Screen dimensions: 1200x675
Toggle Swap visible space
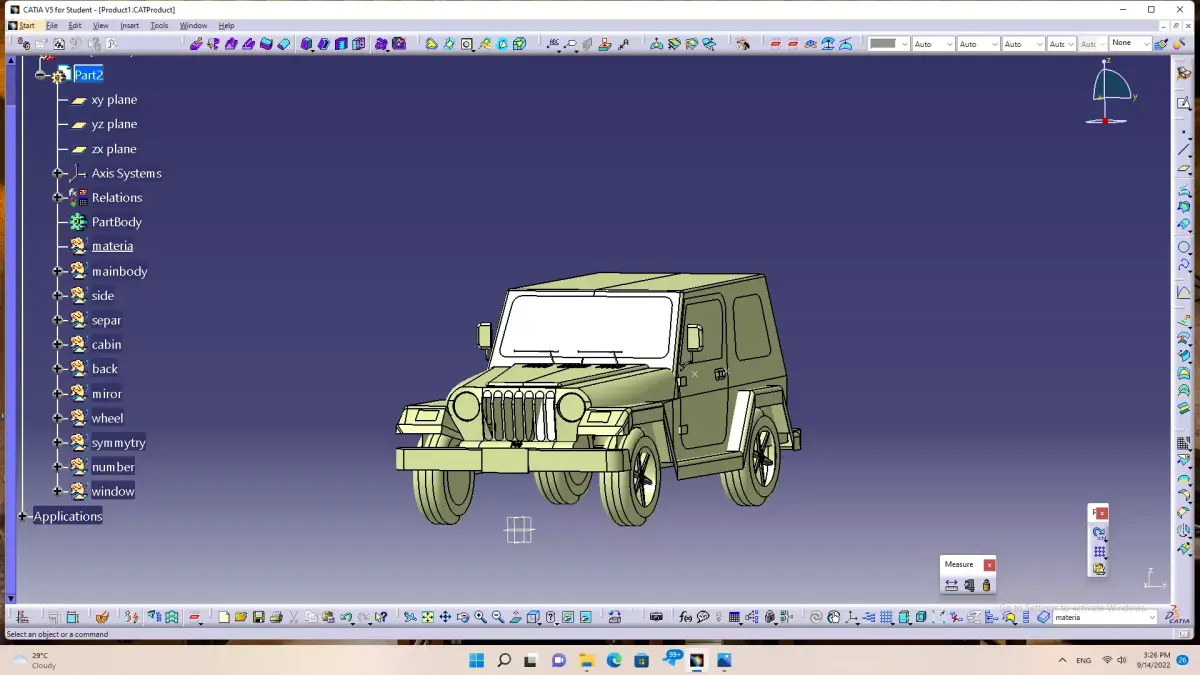coord(585,617)
